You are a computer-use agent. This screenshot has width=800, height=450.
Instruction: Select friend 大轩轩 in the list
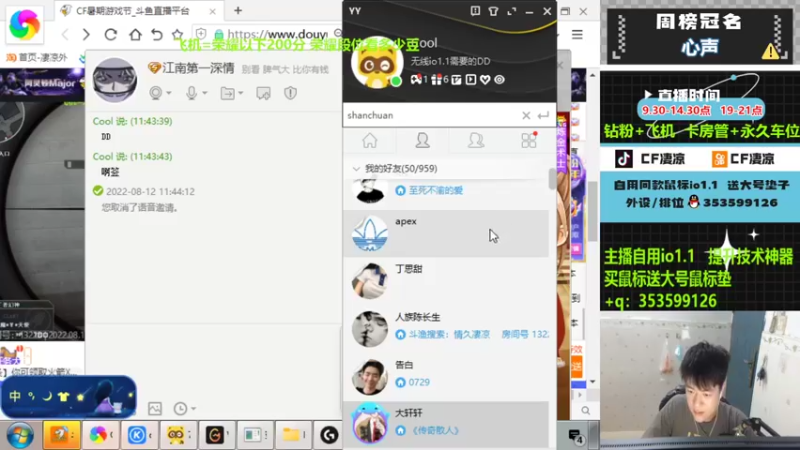point(446,423)
